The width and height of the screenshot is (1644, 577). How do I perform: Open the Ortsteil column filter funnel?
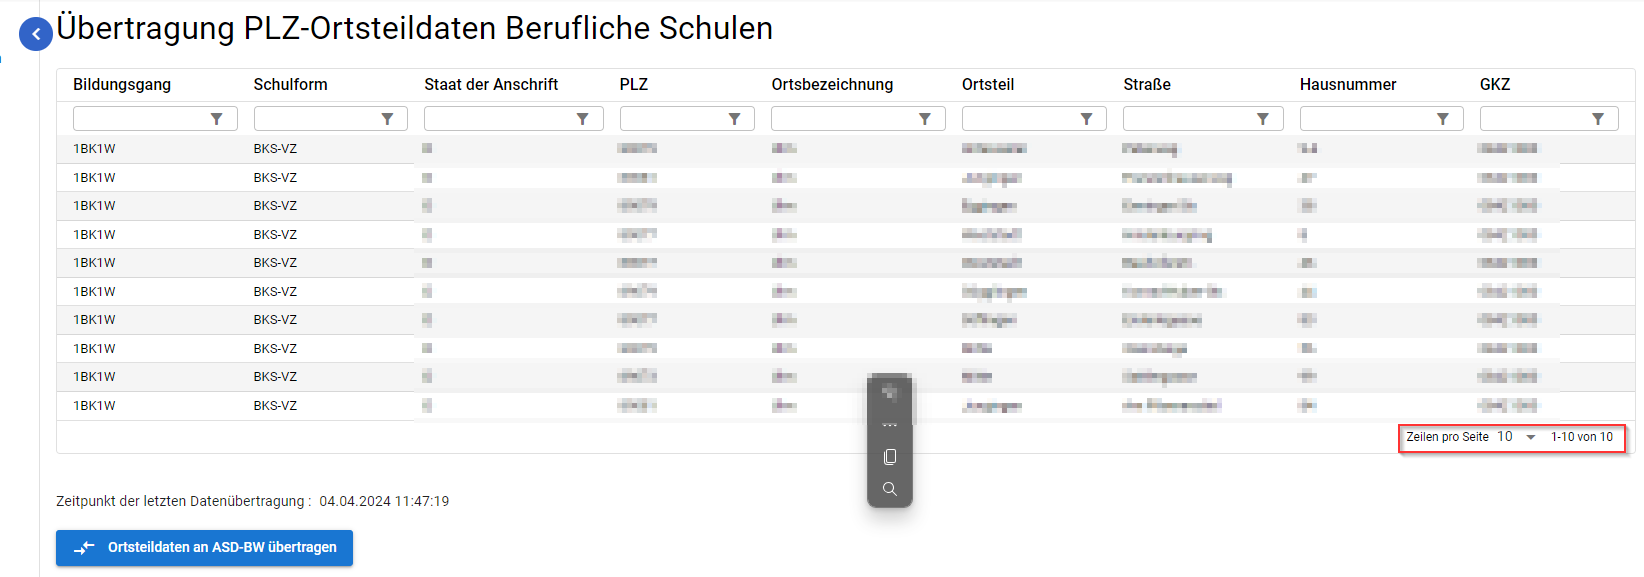click(x=1088, y=118)
